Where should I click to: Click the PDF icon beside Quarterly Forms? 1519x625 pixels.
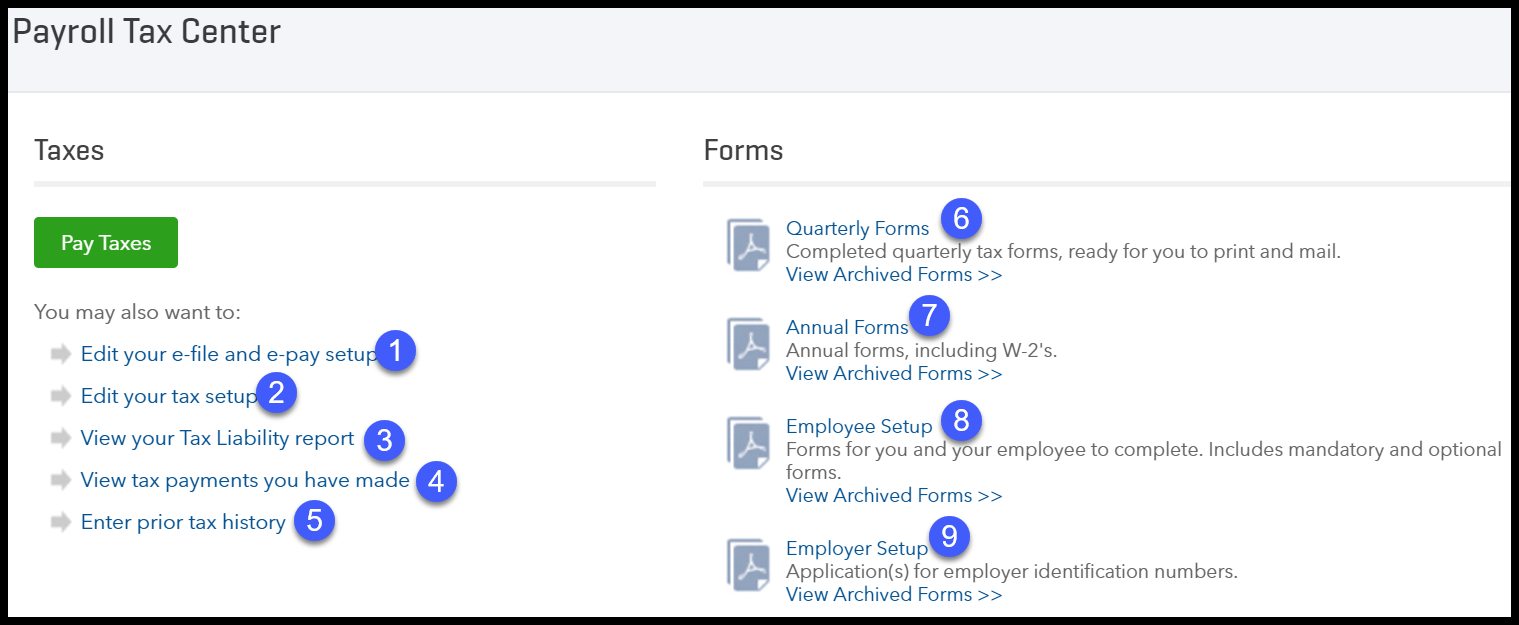pos(748,246)
